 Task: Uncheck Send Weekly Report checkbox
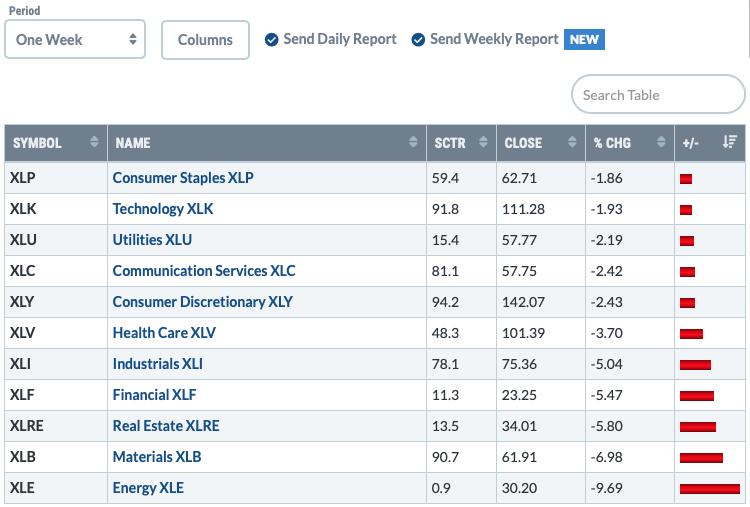coord(418,40)
